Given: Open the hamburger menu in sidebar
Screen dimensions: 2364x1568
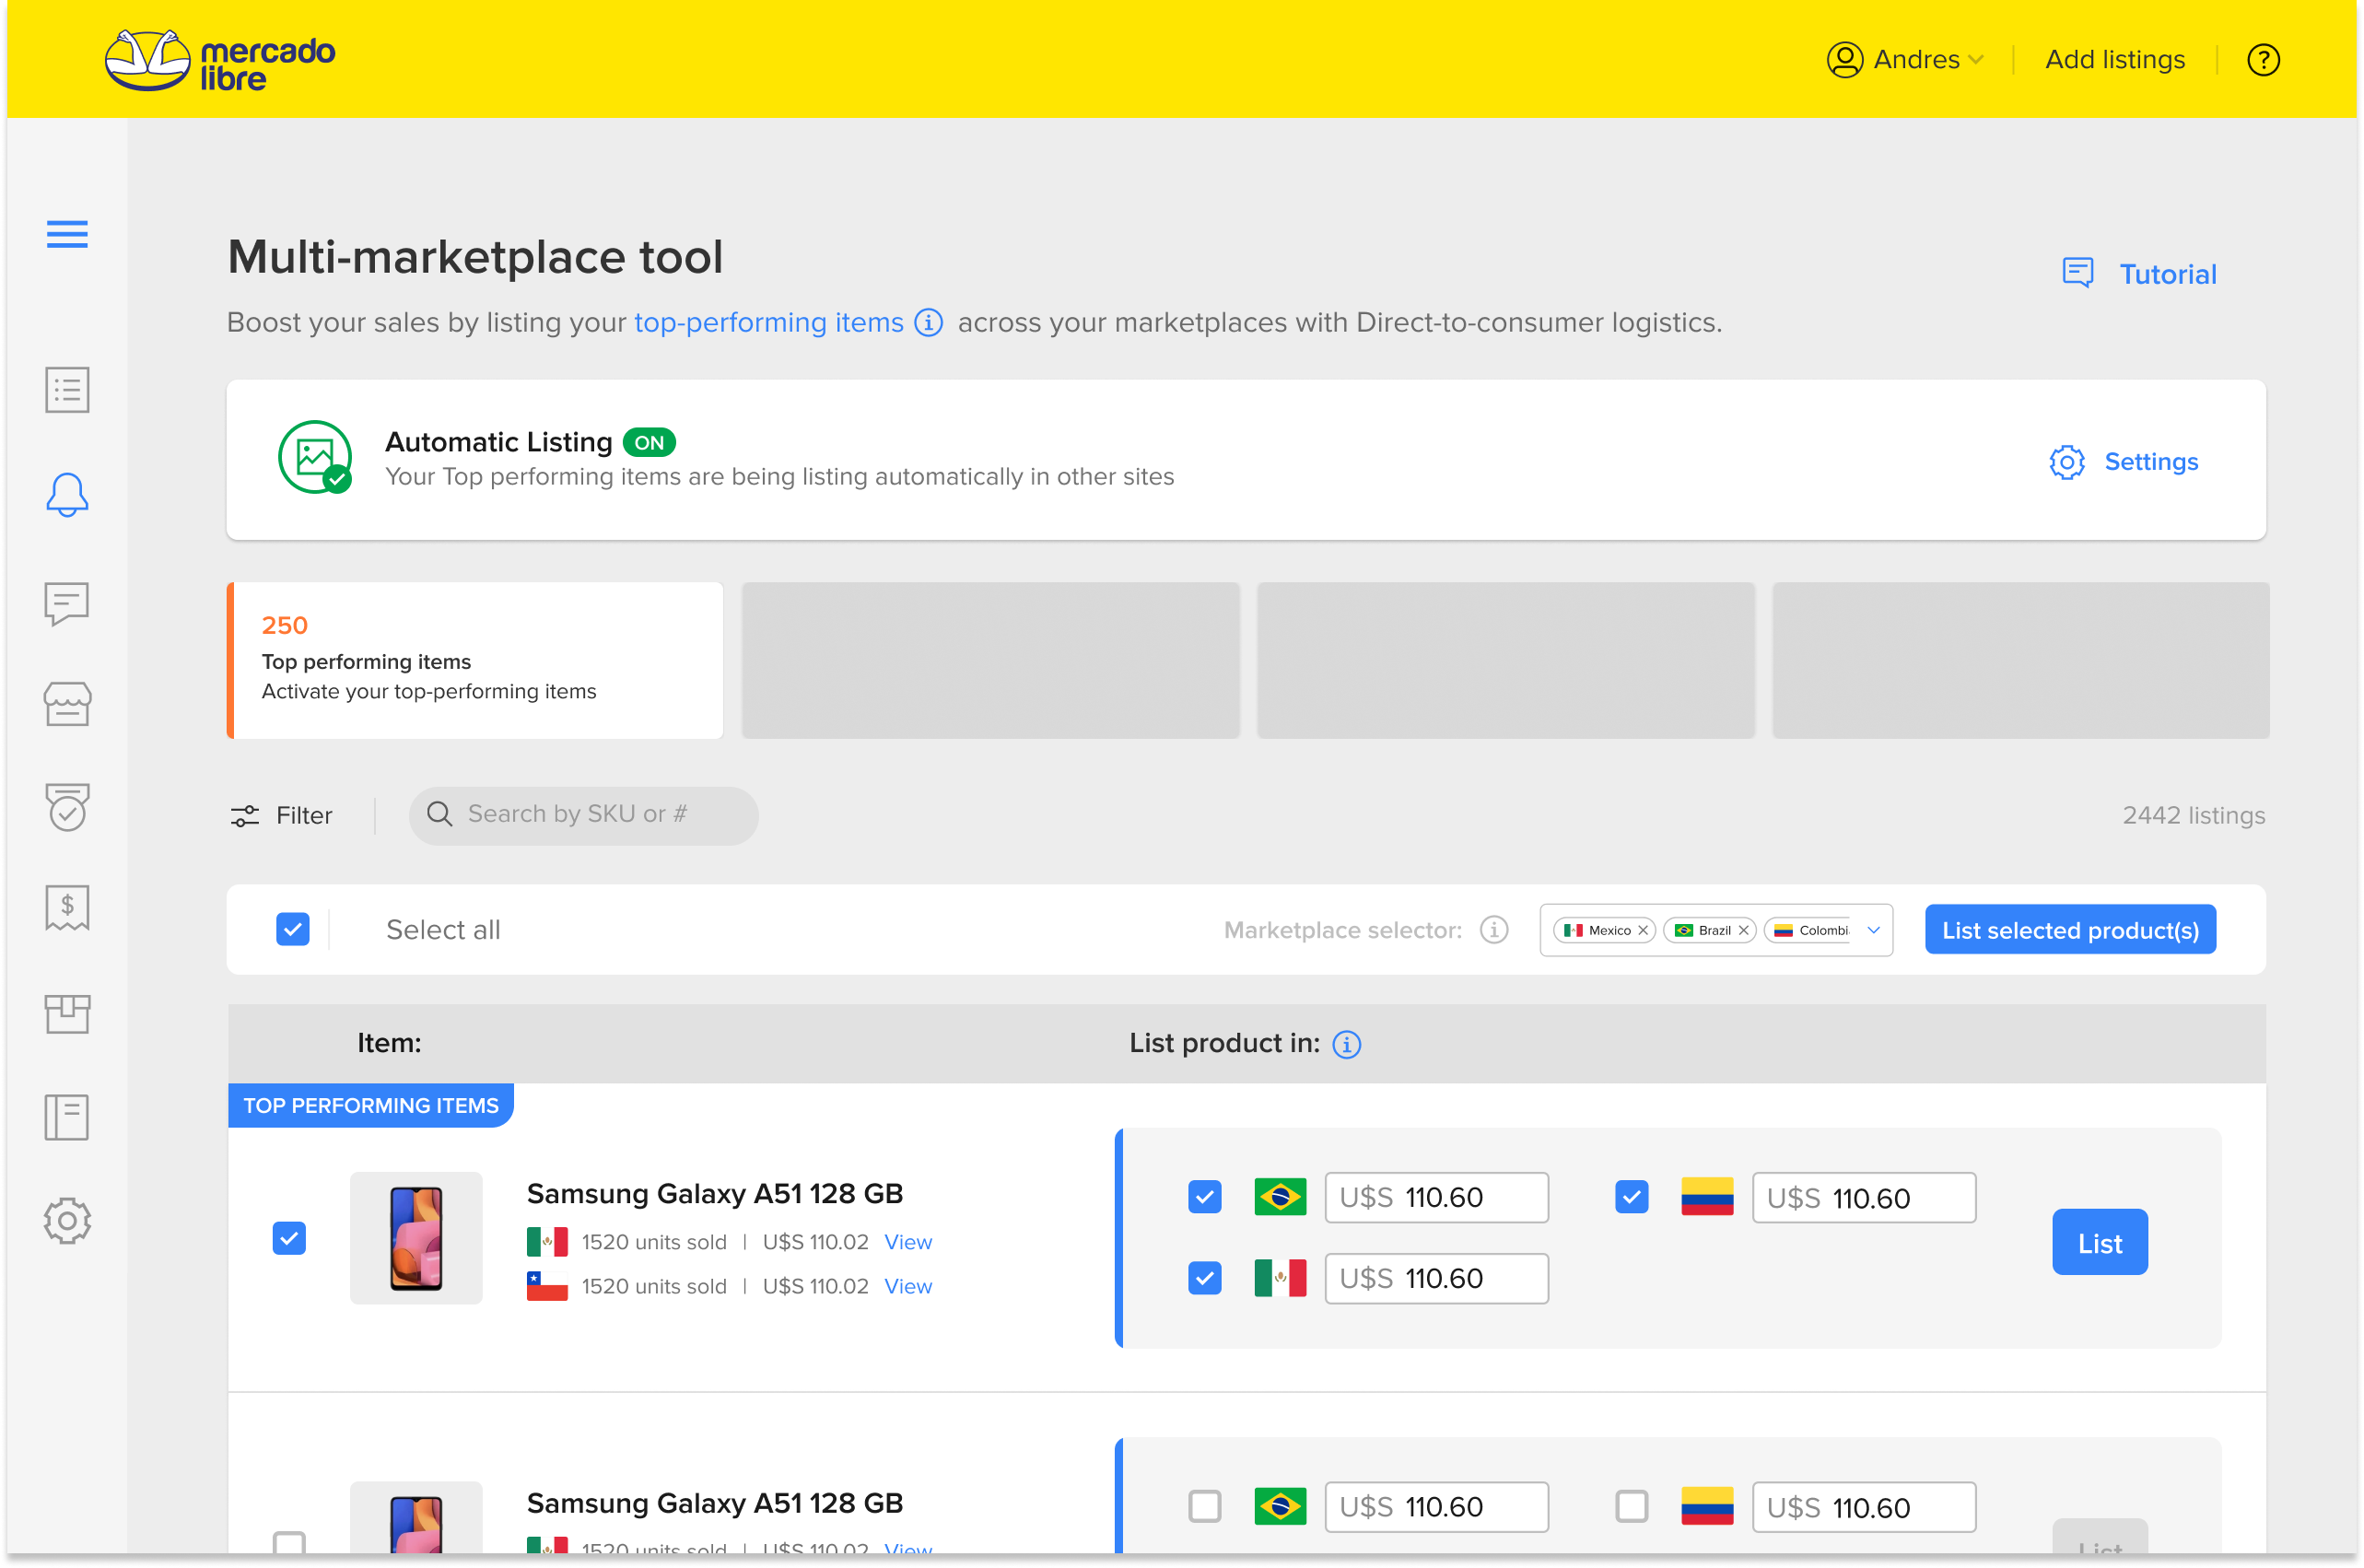Looking at the screenshot, I should click(67, 234).
